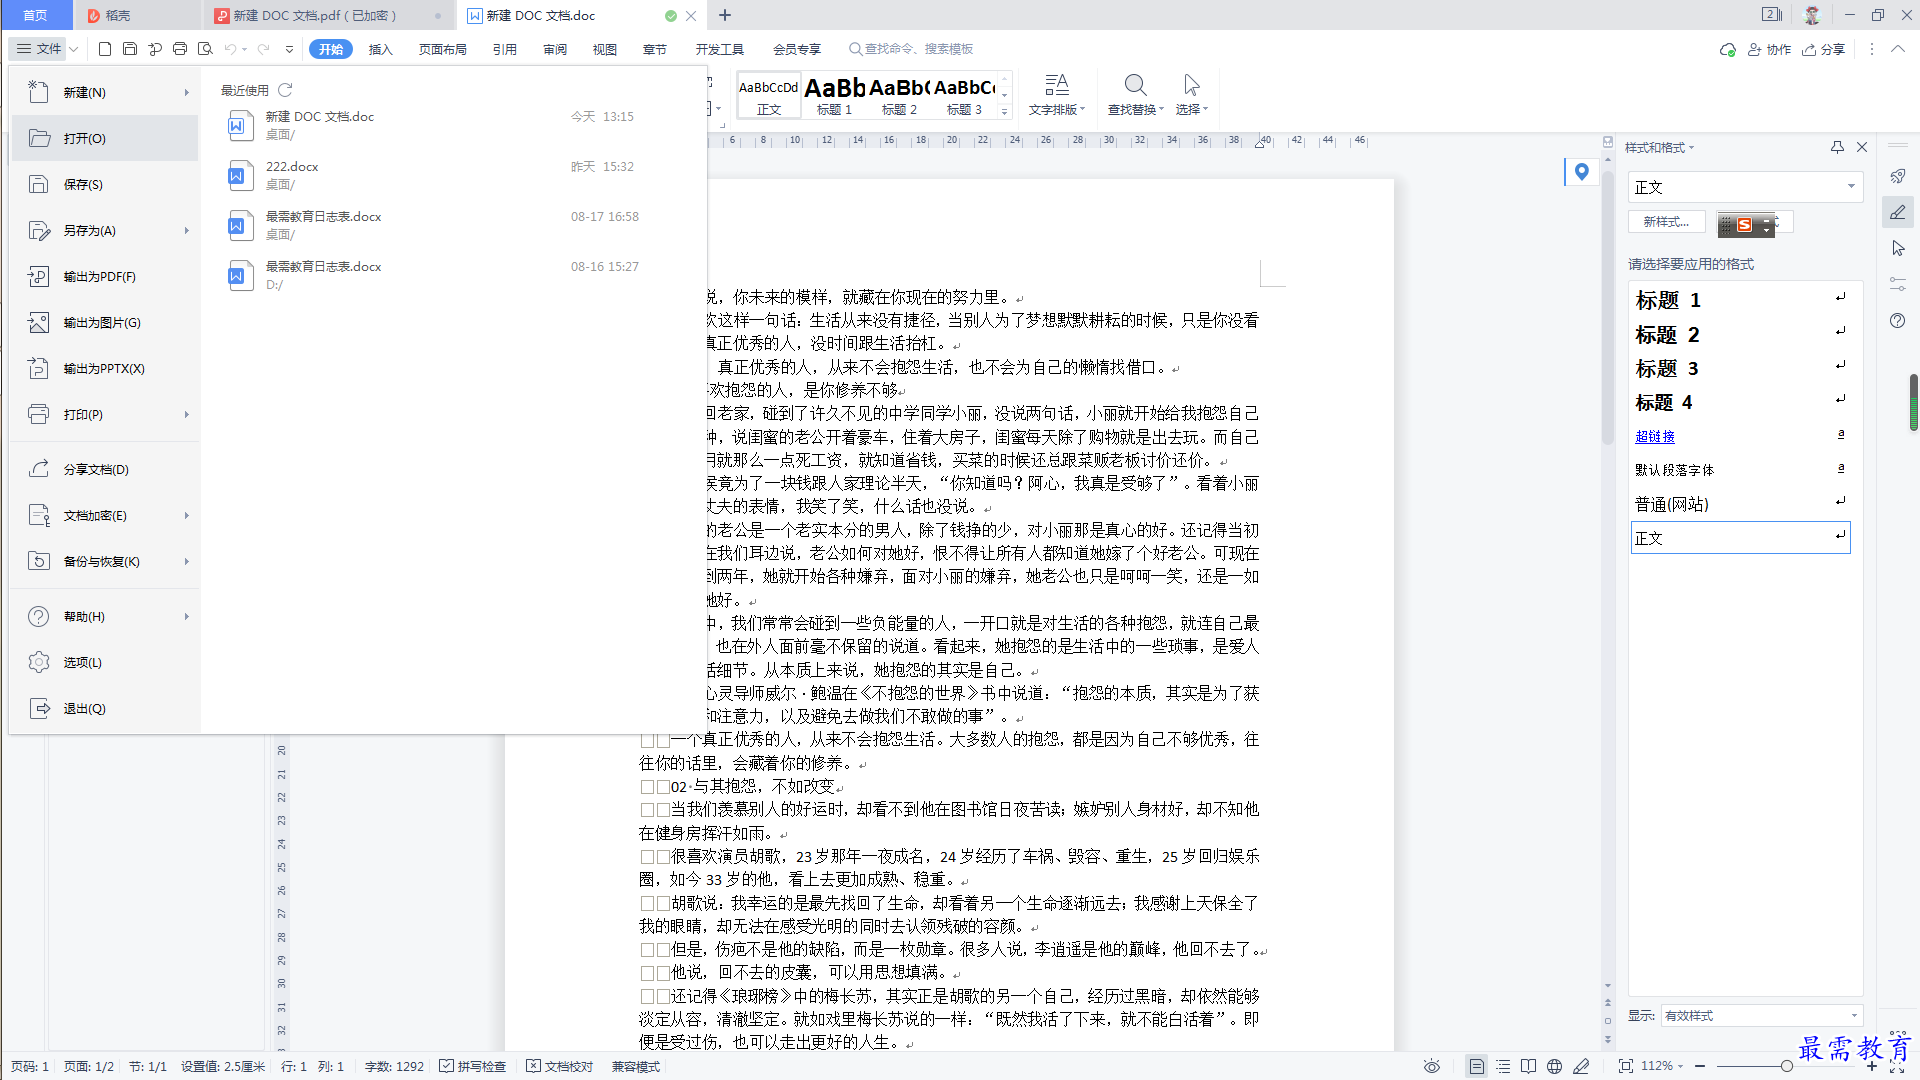Viewport: 1920px width, 1080px height.
Task: Open the Insert (插入) ribbon tab
Action: [381, 49]
